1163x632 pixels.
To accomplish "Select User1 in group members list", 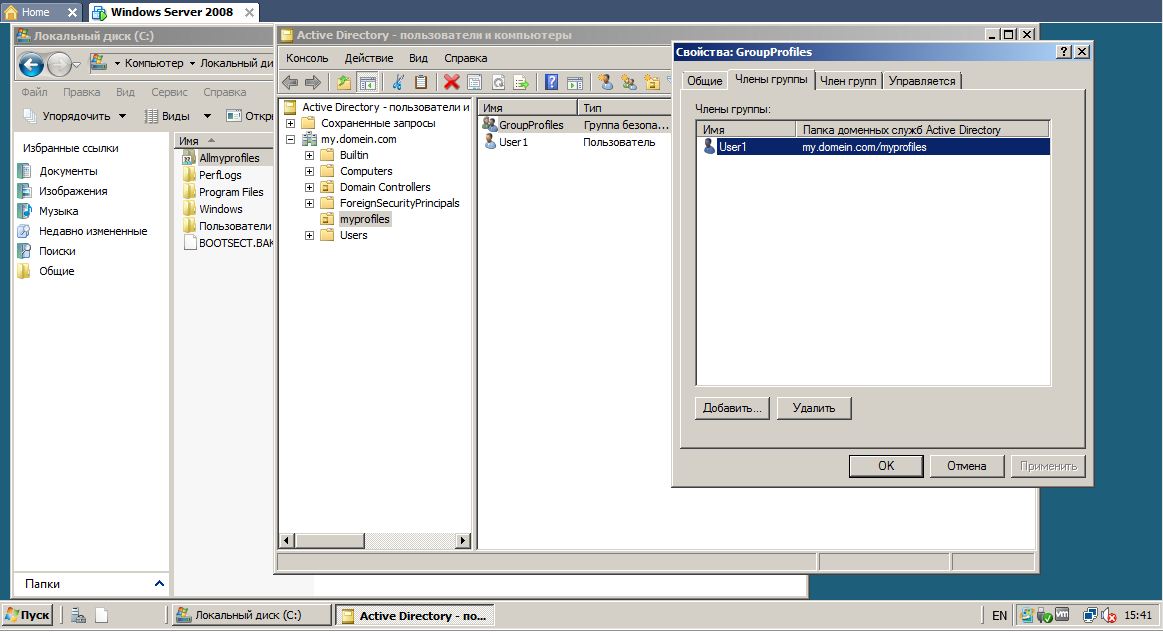I will coord(873,147).
